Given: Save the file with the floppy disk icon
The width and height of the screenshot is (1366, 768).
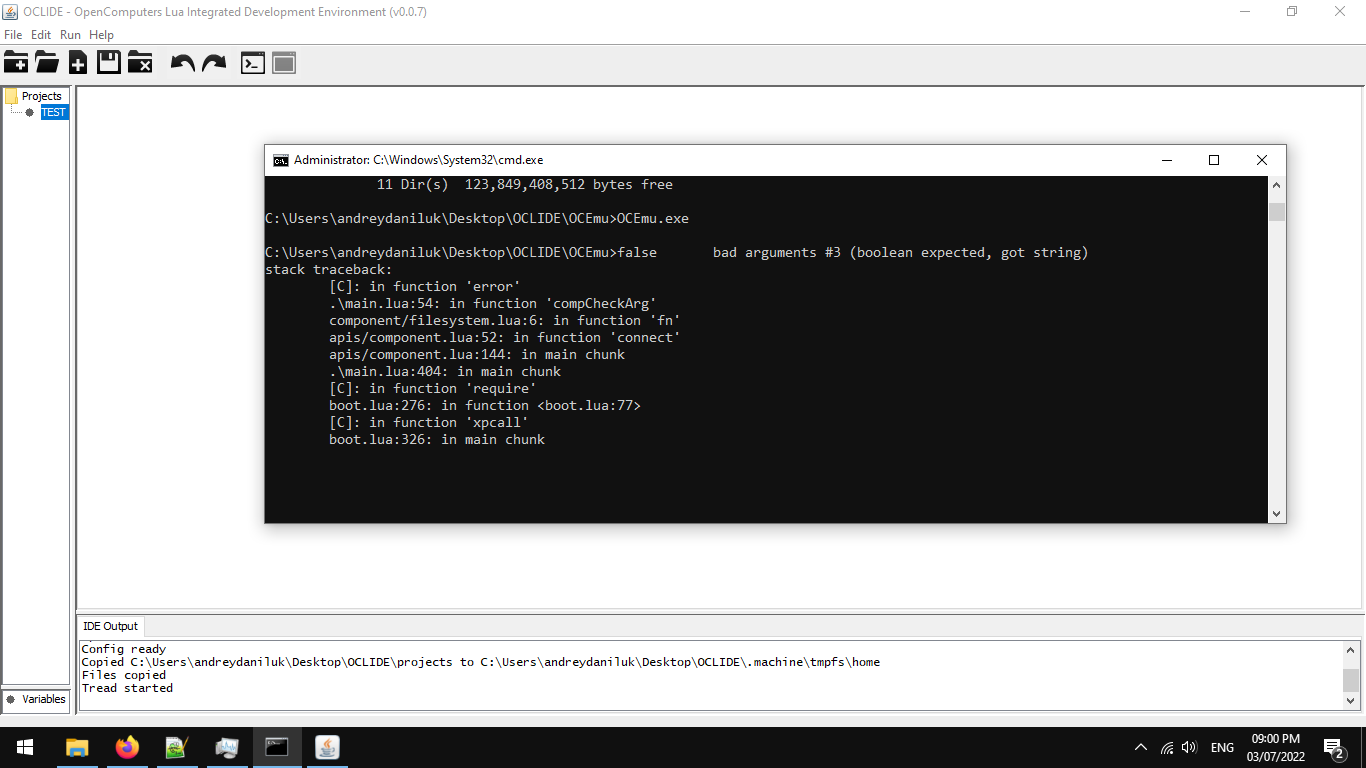Looking at the screenshot, I should tap(109, 63).
